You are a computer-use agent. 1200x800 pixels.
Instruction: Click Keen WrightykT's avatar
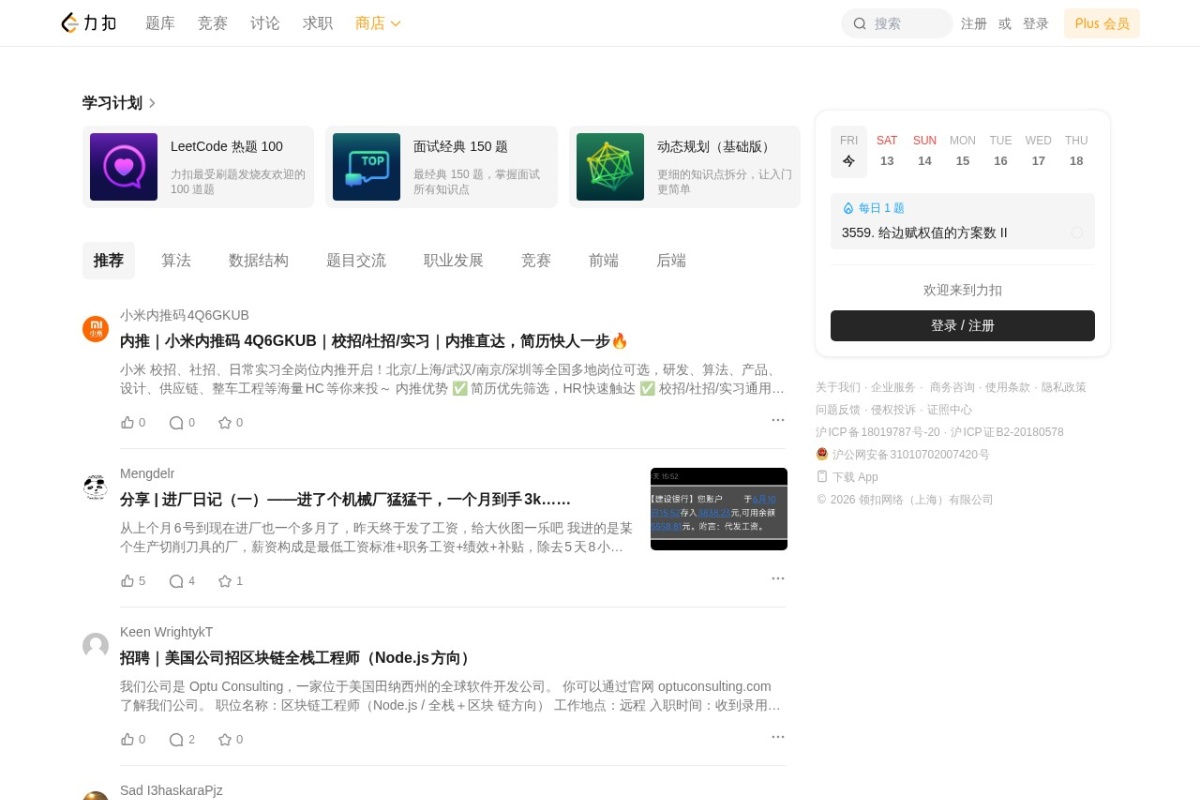[x=95, y=646]
